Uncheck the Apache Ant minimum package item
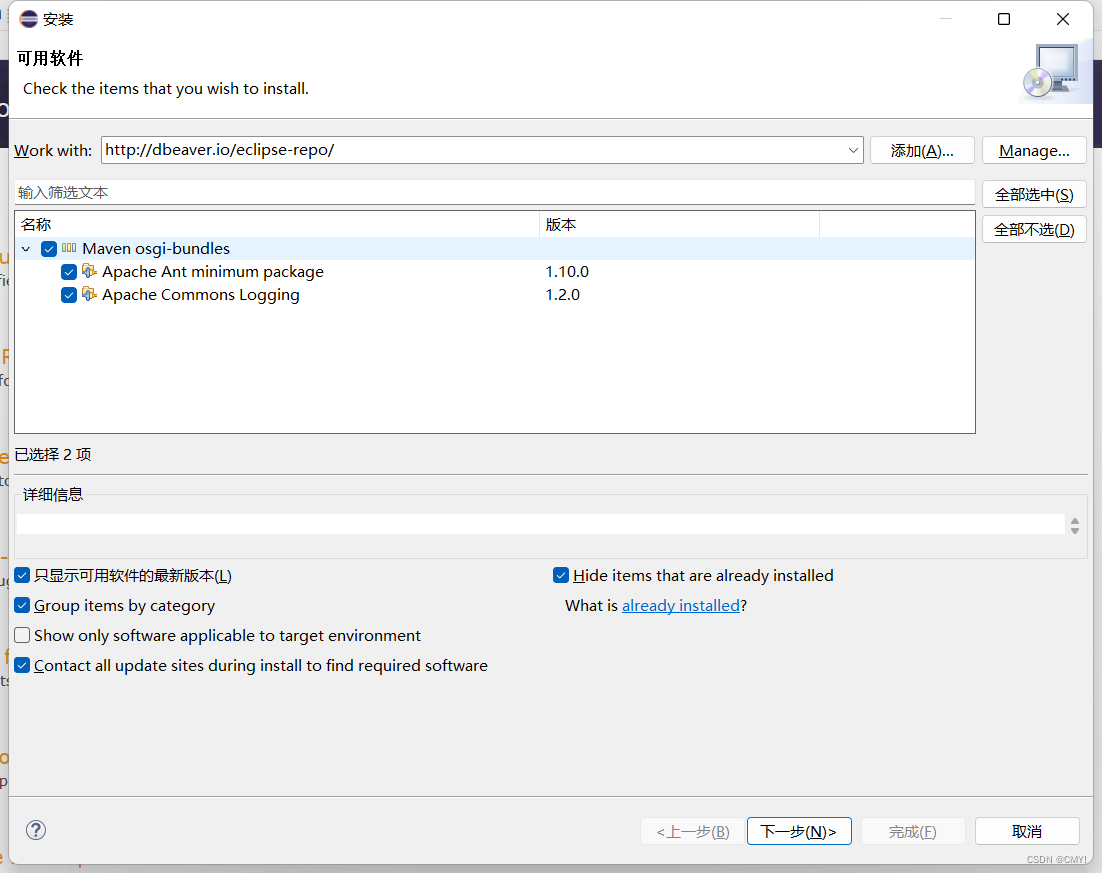This screenshot has width=1102, height=873. pos(68,271)
